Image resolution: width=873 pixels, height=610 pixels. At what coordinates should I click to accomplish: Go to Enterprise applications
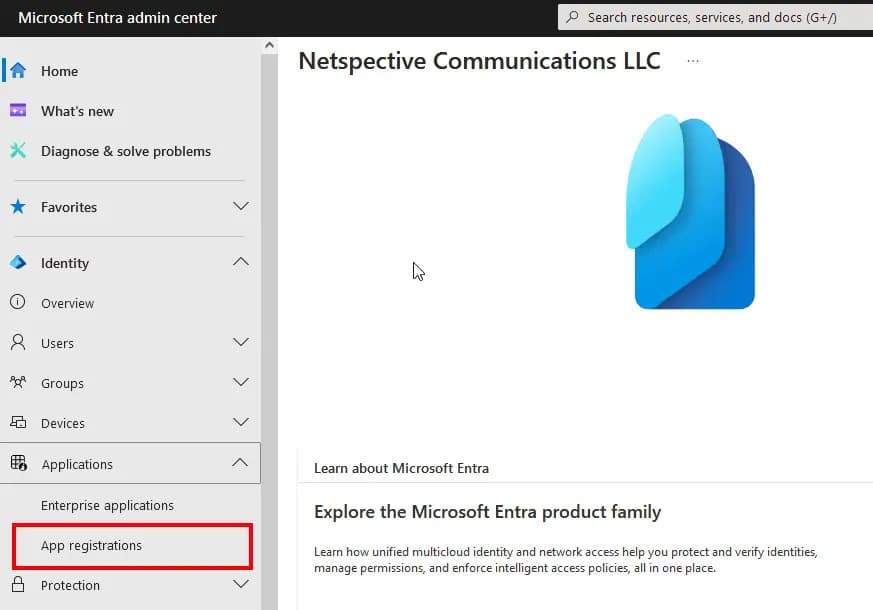point(108,505)
